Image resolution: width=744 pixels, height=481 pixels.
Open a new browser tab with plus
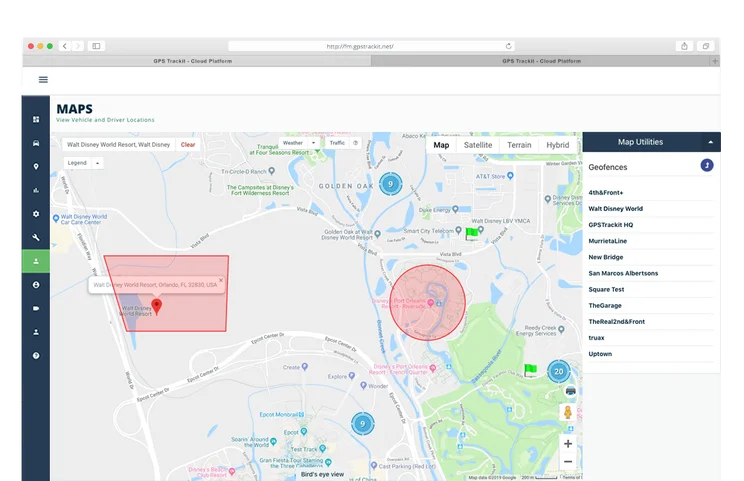tap(715, 61)
